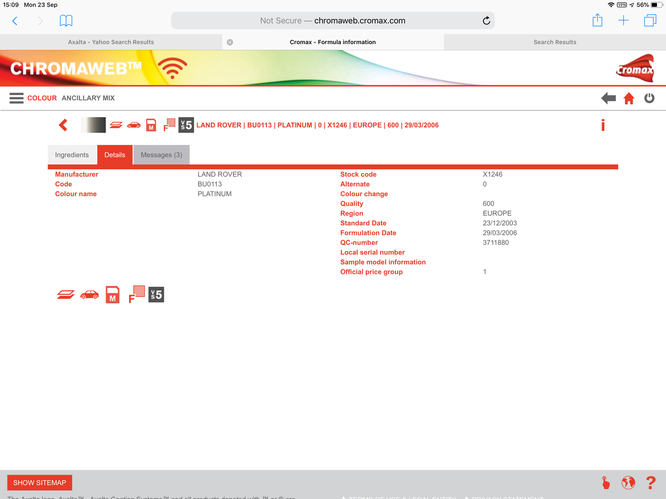Open the Messages (3) tab
Viewport: 666px width, 499px height.
click(x=161, y=155)
